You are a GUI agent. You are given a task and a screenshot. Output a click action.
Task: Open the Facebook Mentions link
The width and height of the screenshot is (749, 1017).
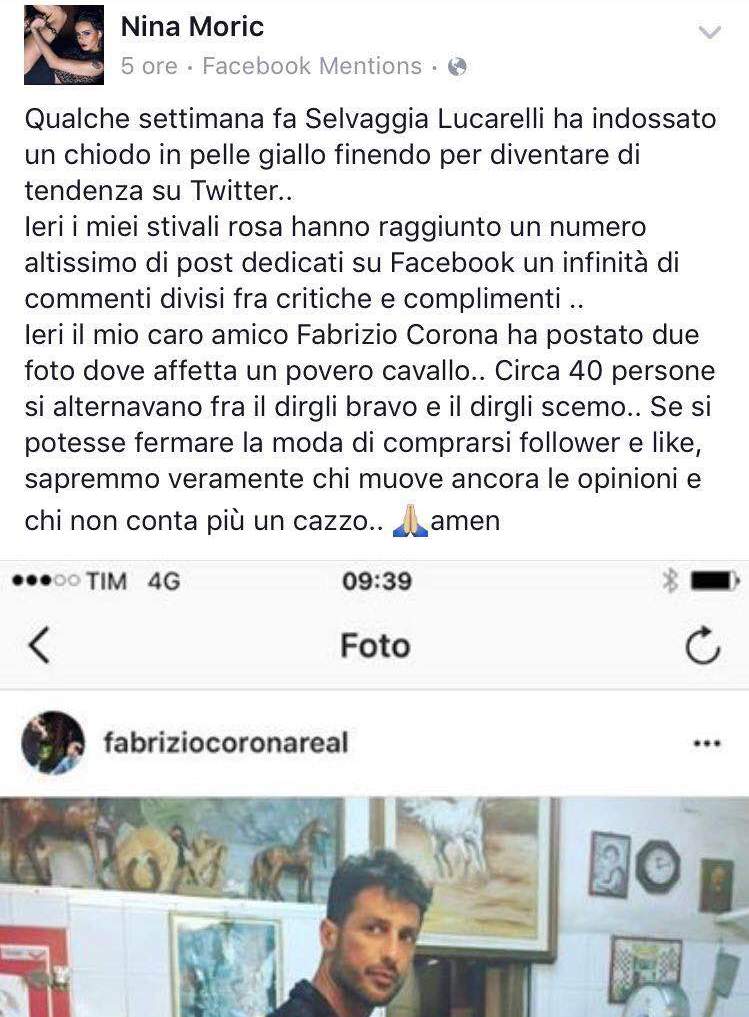pos(312,66)
